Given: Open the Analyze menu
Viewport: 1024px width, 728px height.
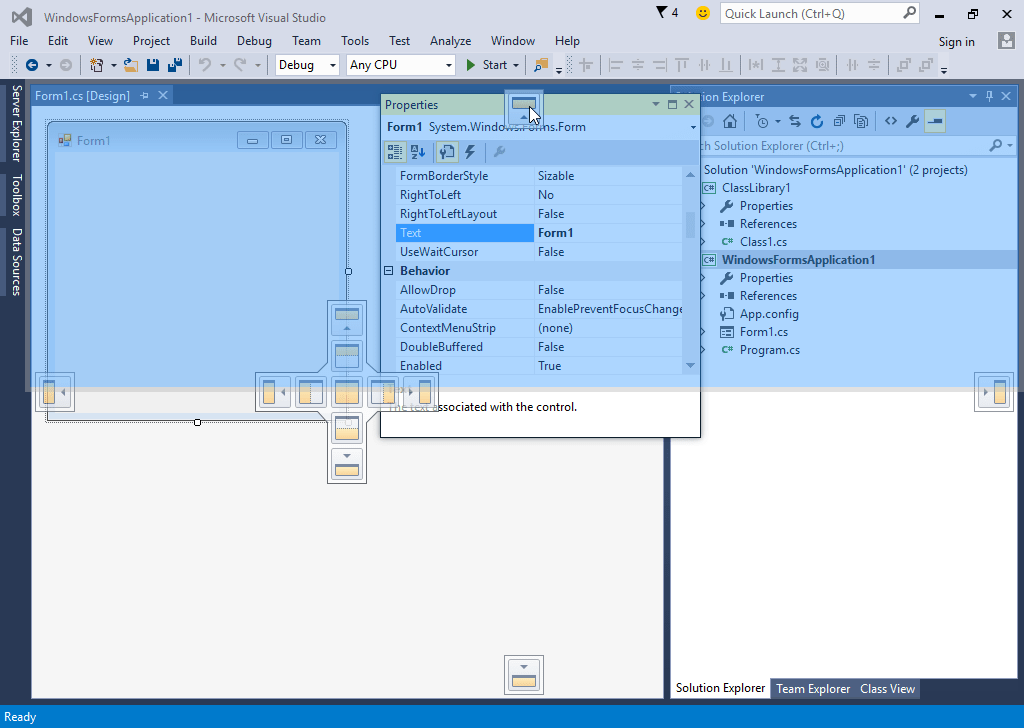Looking at the screenshot, I should 450,40.
